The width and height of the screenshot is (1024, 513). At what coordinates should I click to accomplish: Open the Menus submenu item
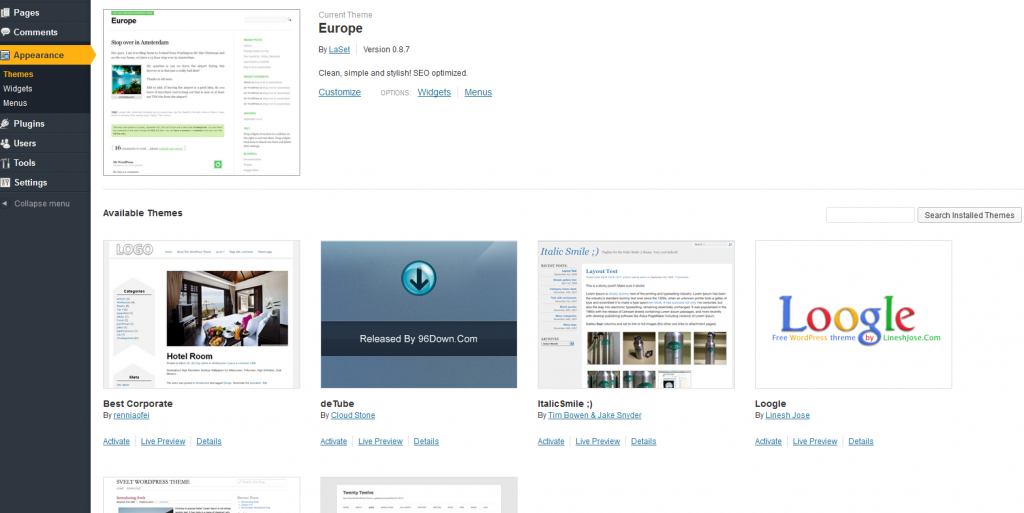click(15, 103)
